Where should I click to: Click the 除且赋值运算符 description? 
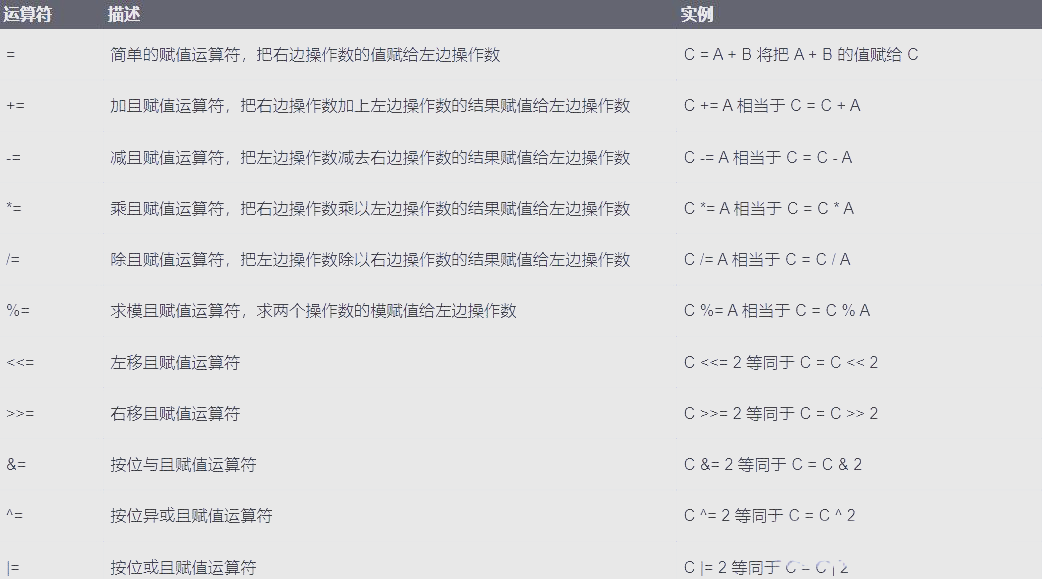click(x=370, y=259)
